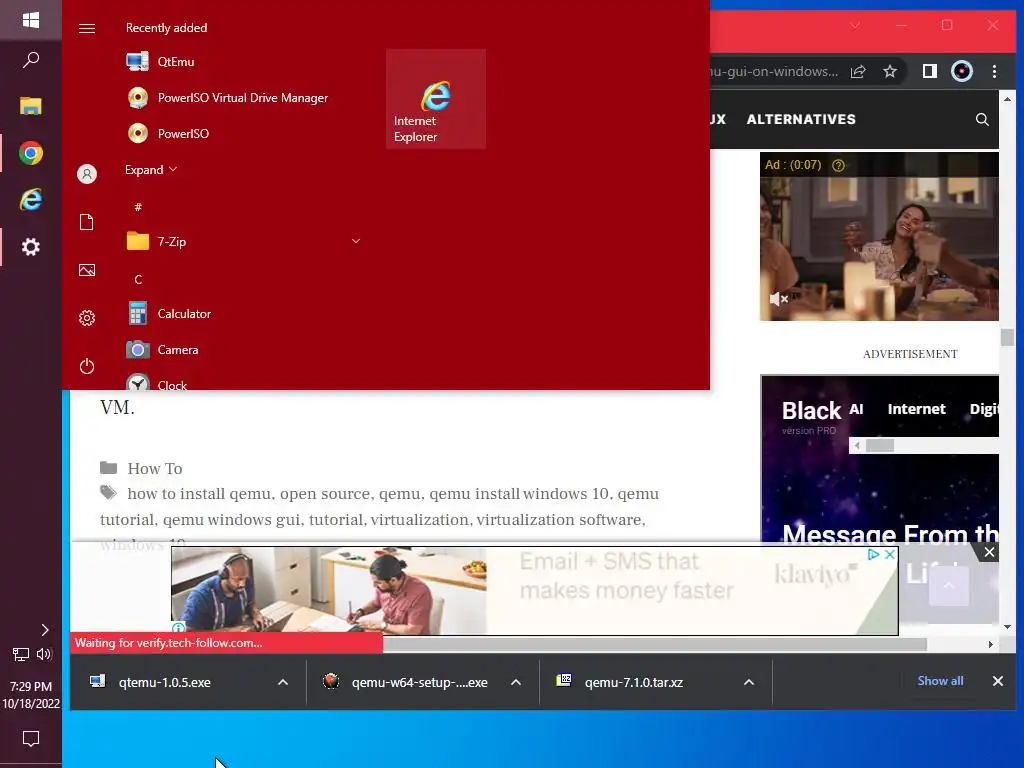1024x768 pixels.
Task: Click the clock date in taskbar
Action: pos(31,695)
